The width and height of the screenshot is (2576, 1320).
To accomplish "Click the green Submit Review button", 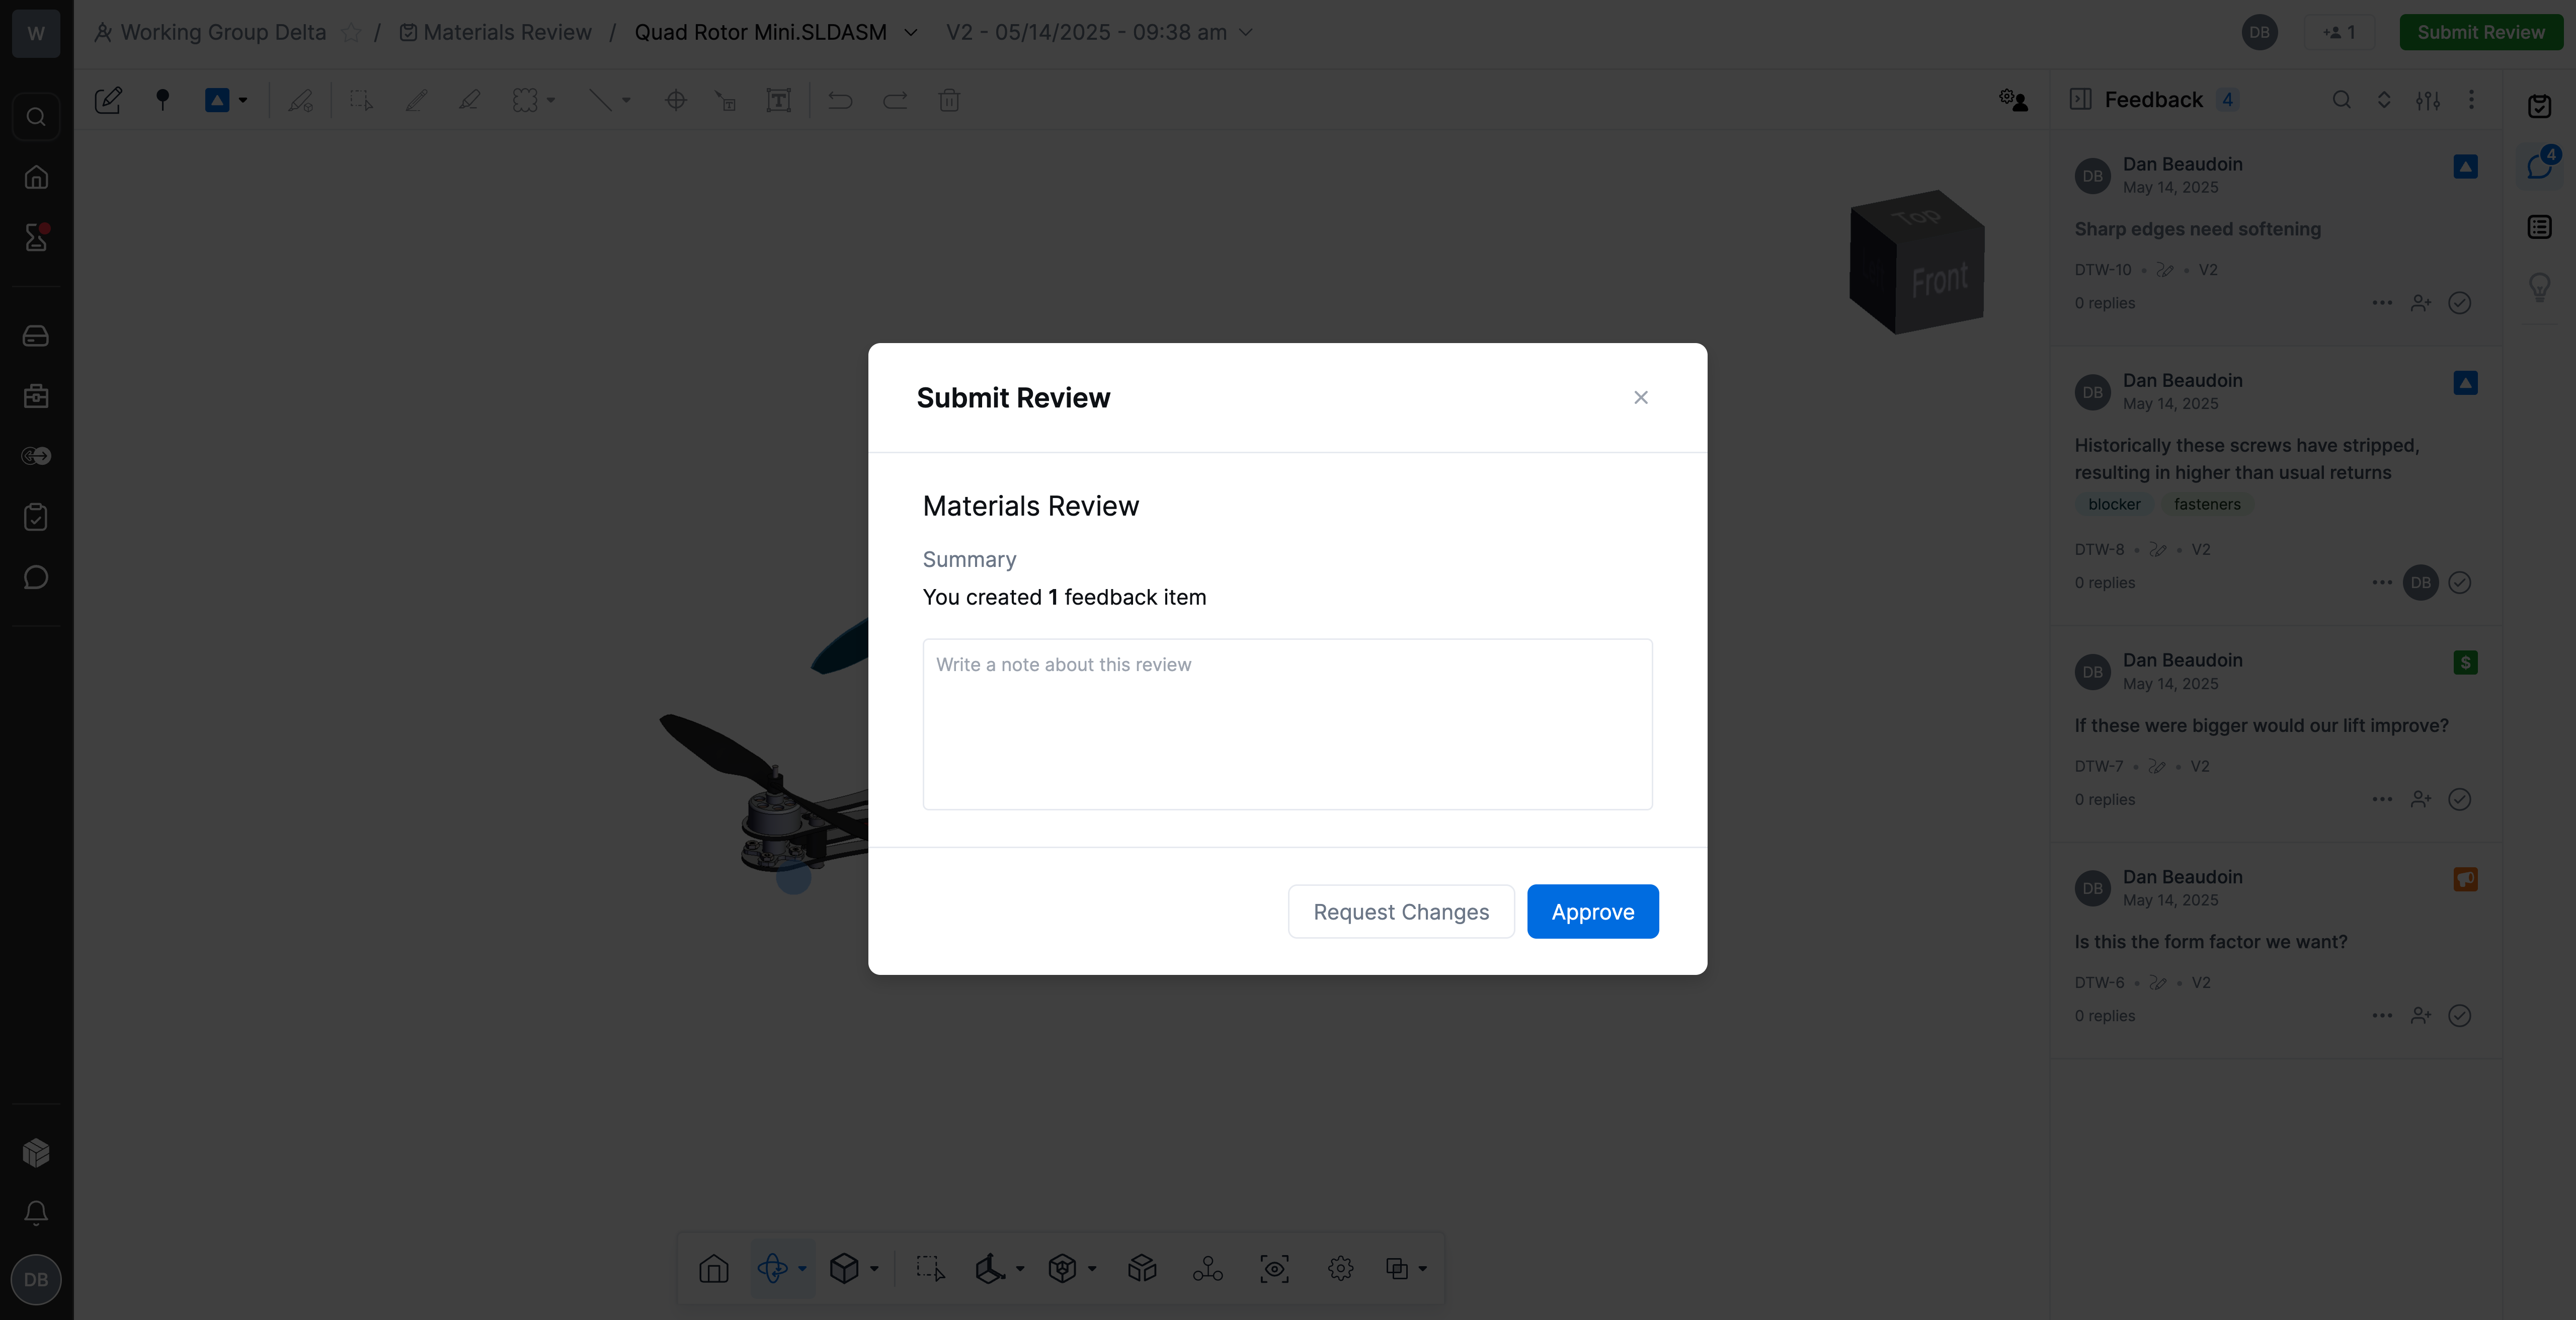I will [2480, 32].
